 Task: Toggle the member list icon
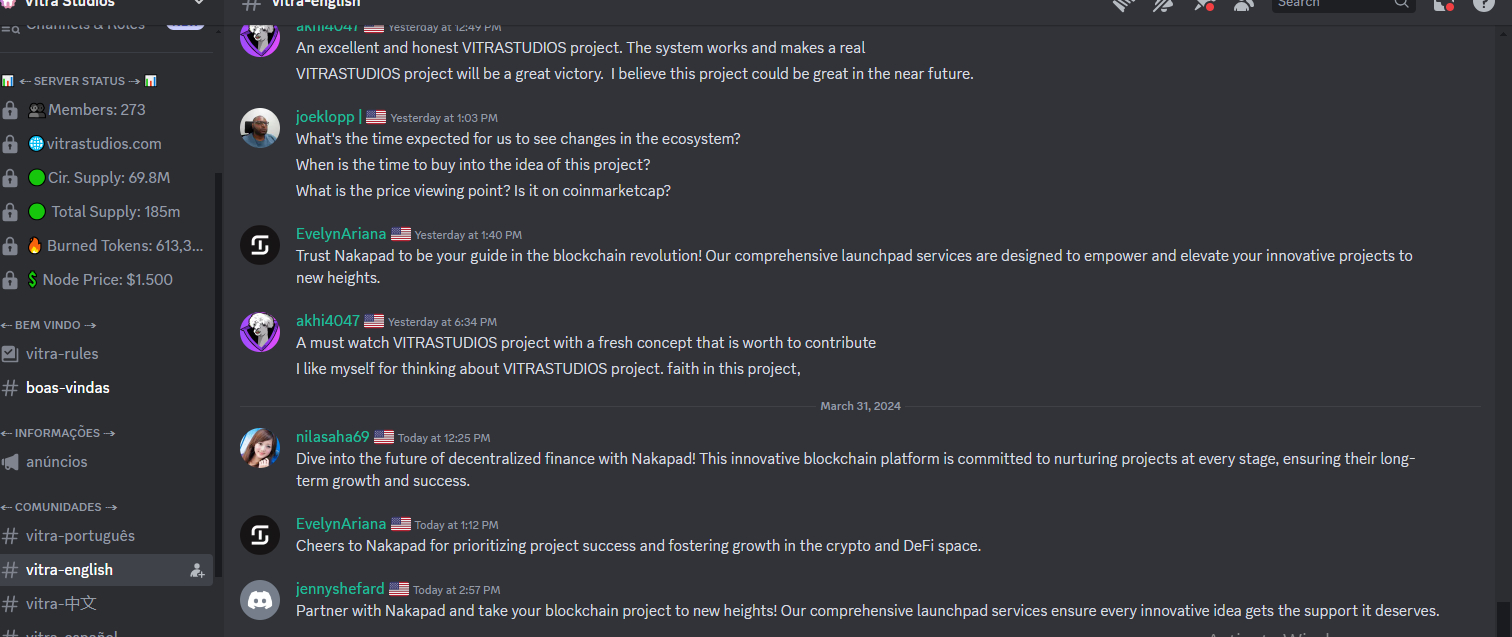coord(1243,4)
